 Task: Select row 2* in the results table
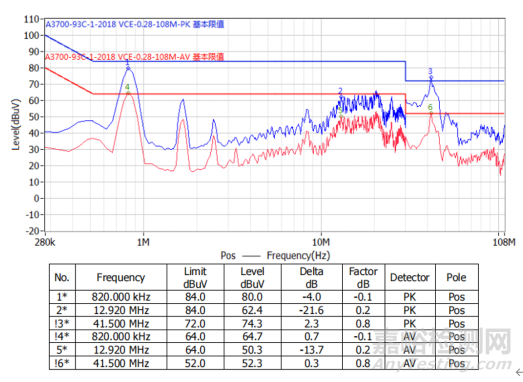tap(264, 310)
